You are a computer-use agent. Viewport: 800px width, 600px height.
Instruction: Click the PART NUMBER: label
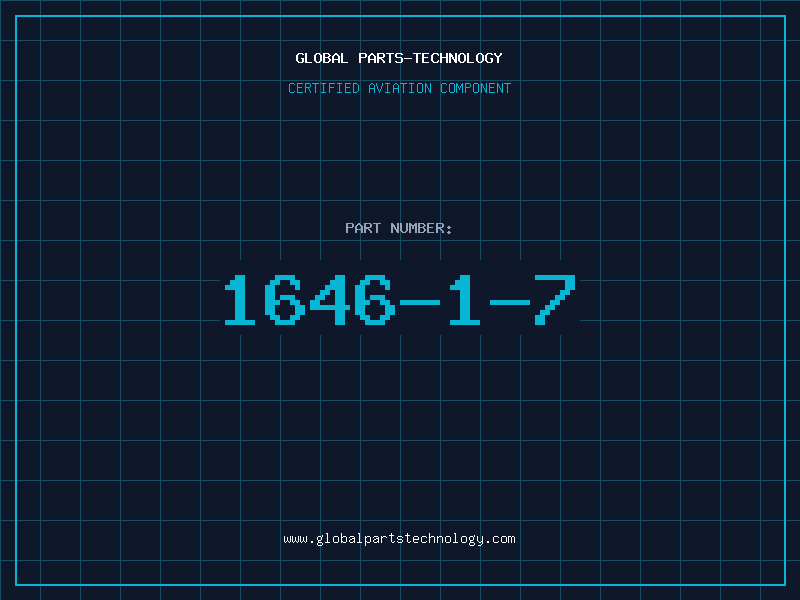399,228
